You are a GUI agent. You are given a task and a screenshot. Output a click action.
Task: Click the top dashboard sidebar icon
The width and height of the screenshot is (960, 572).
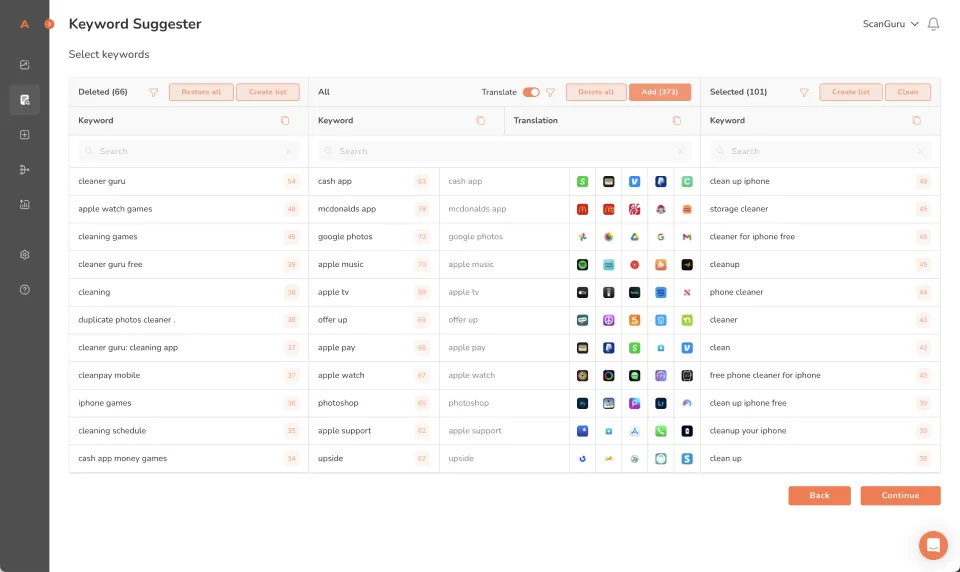pyautogui.click(x=24, y=64)
